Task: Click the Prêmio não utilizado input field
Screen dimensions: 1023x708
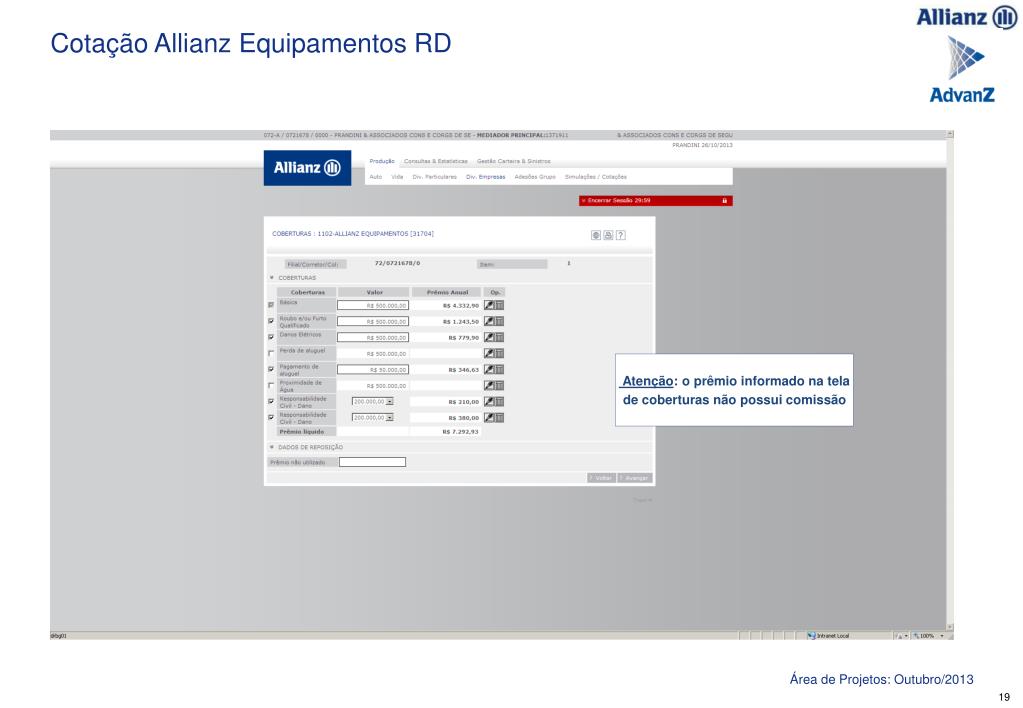Action: click(x=373, y=462)
